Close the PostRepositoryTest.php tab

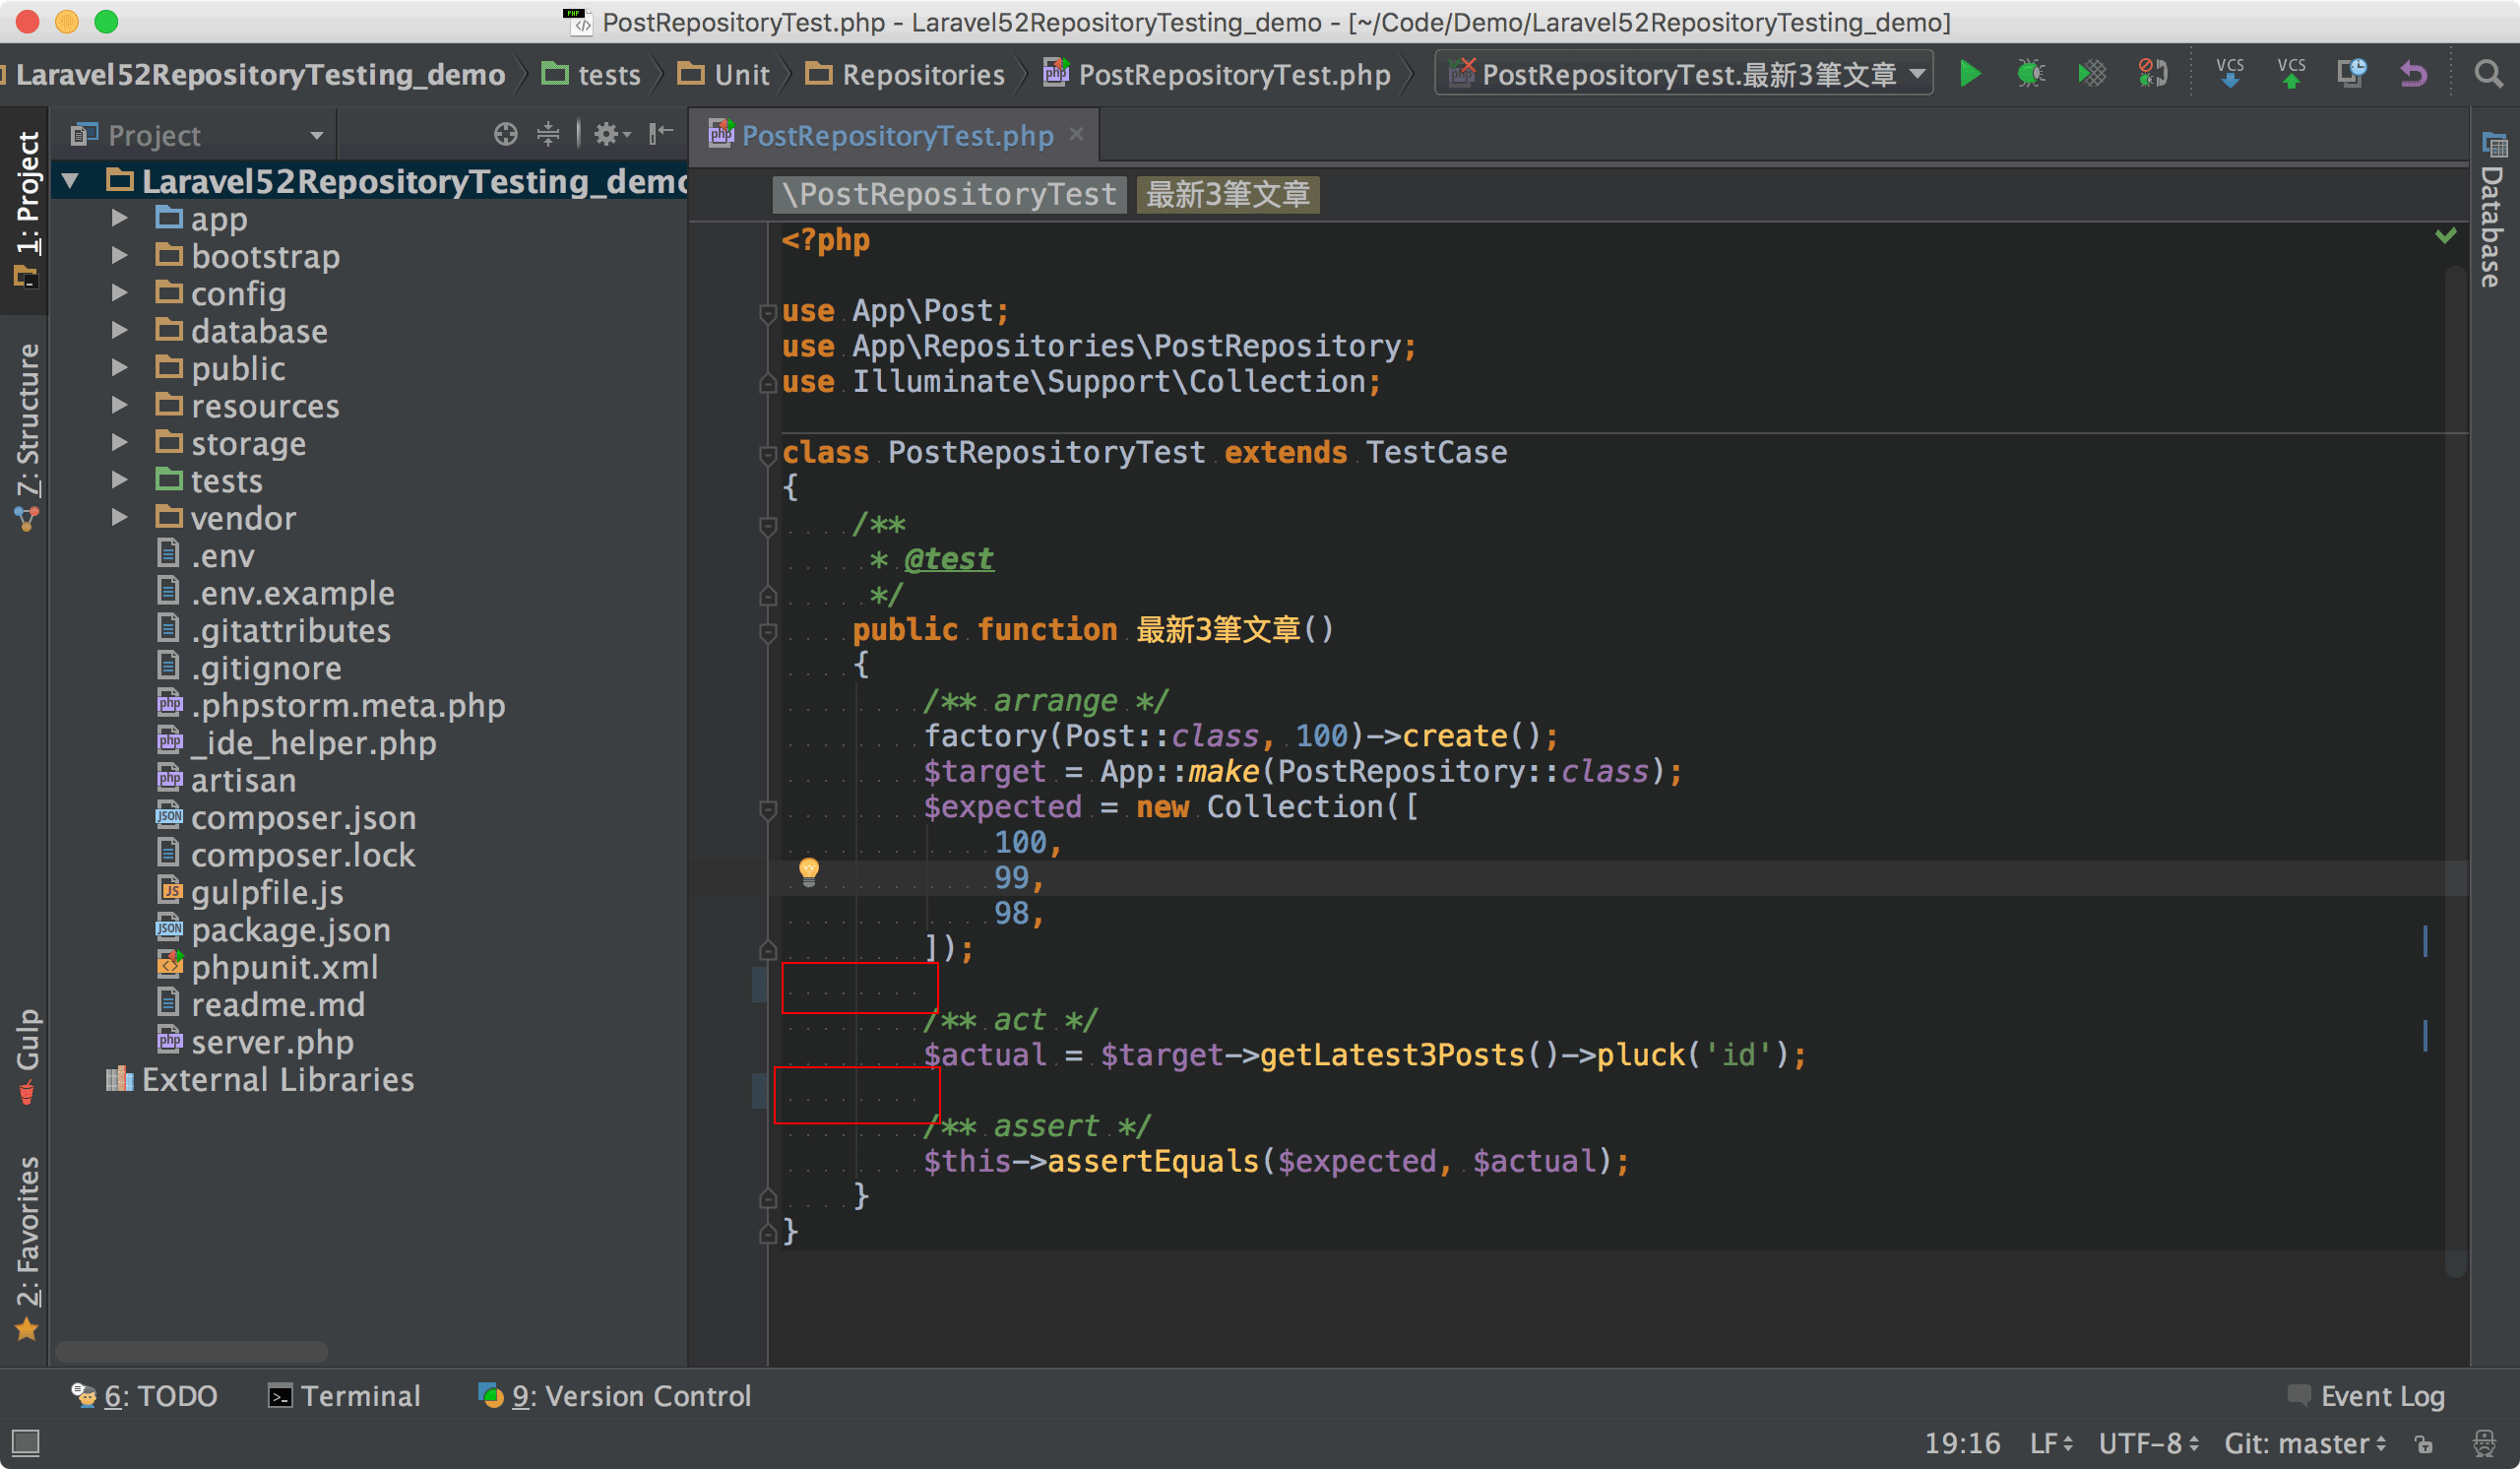coord(1076,134)
